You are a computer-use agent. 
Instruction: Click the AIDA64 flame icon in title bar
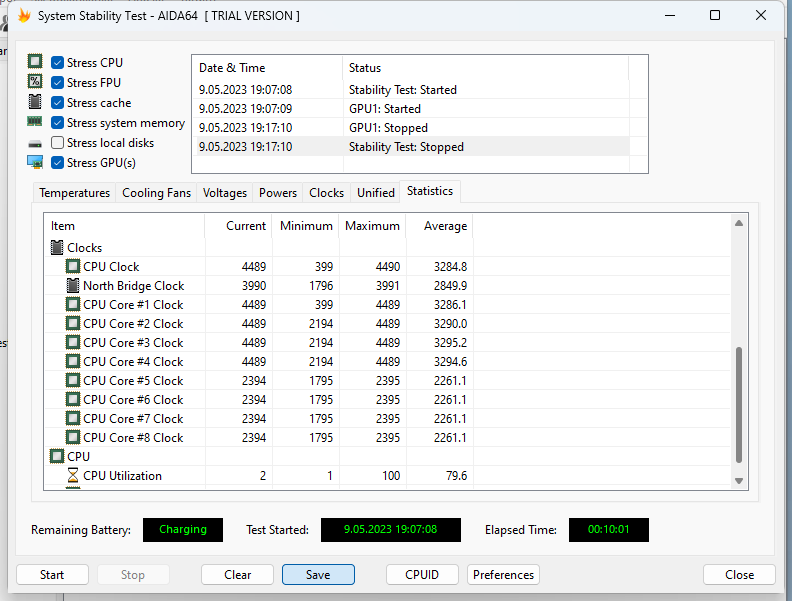pyautogui.click(x=24, y=16)
